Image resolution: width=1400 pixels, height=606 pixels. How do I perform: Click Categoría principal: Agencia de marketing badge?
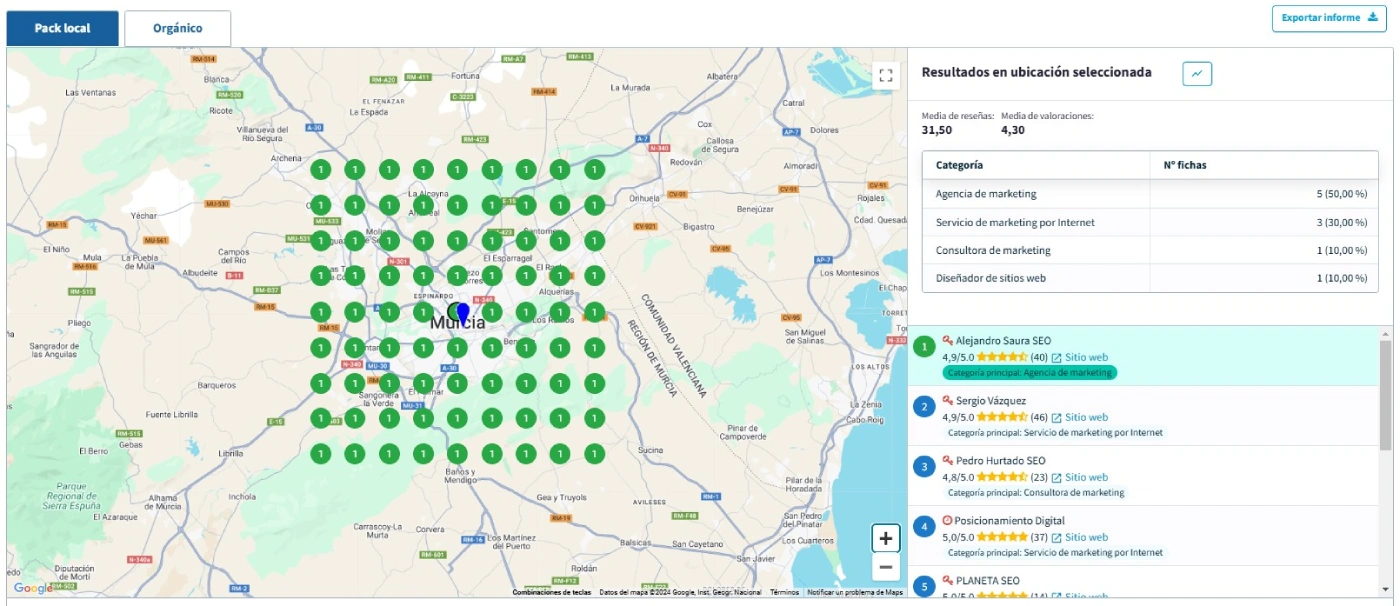1029,373
